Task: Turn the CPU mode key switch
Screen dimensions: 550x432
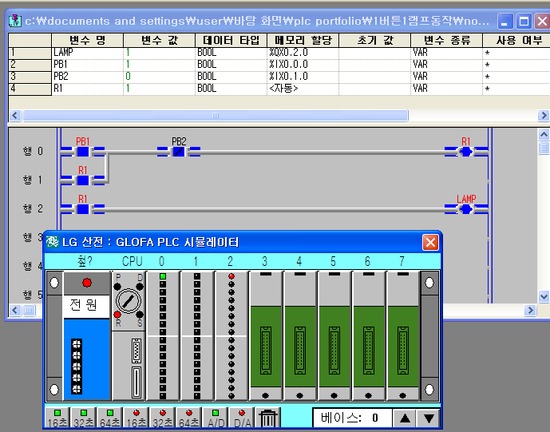Action: [128, 301]
